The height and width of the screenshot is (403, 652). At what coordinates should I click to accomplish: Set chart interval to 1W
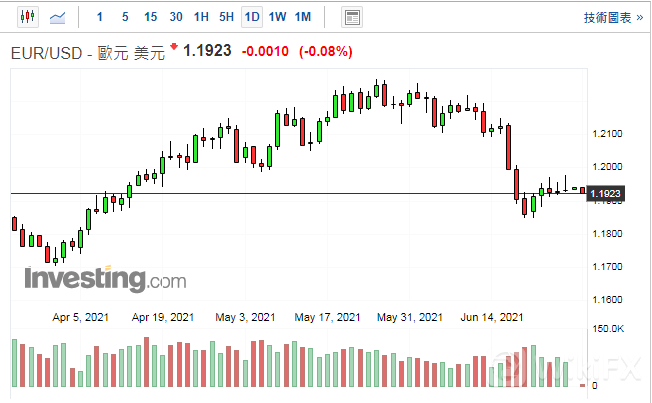[x=277, y=17]
